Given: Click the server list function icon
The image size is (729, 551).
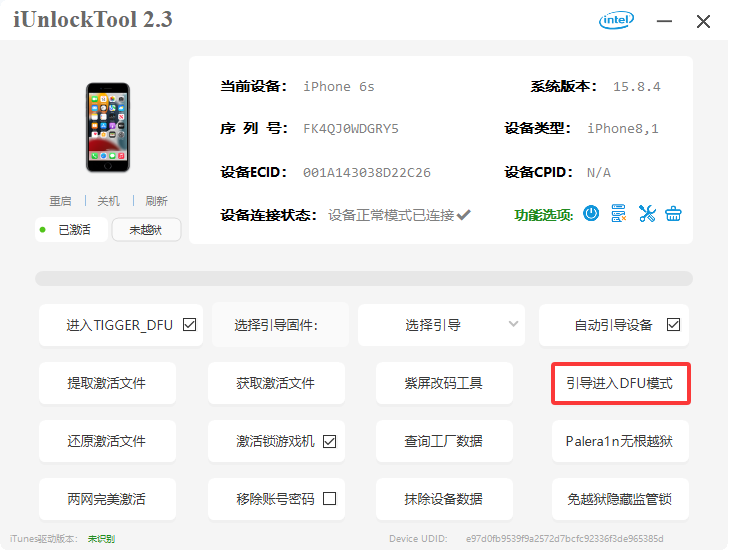Looking at the screenshot, I should pos(618,214).
